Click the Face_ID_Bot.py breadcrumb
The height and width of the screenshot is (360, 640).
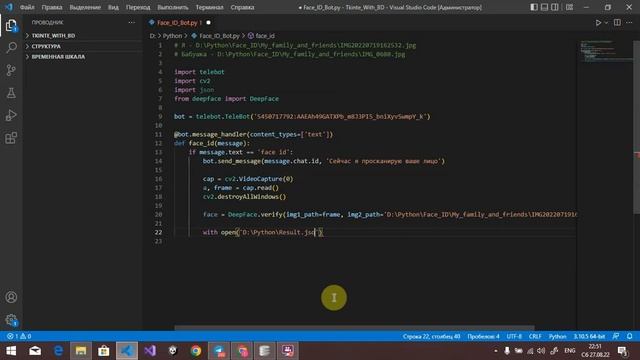pos(216,36)
